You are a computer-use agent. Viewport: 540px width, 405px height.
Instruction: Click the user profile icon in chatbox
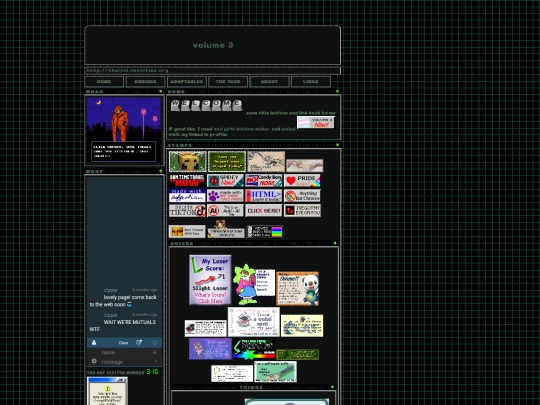coord(94,342)
